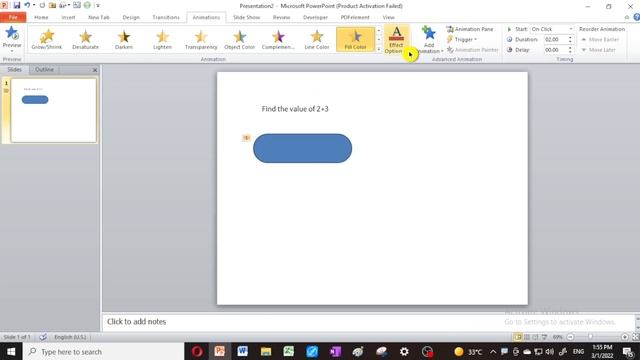Switch to the Slides pane tab
The width and height of the screenshot is (640, 360).
(14, 69)
